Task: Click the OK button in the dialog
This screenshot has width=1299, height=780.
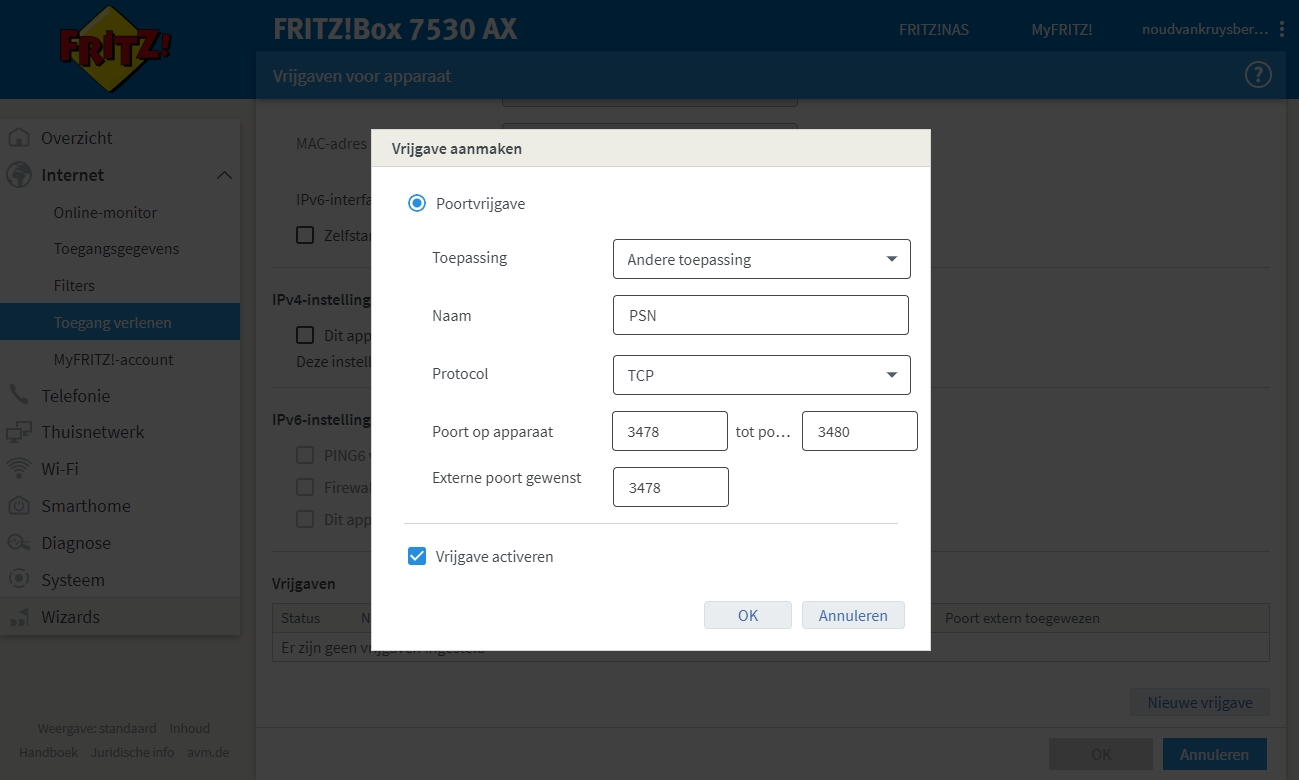Action: 747,615
